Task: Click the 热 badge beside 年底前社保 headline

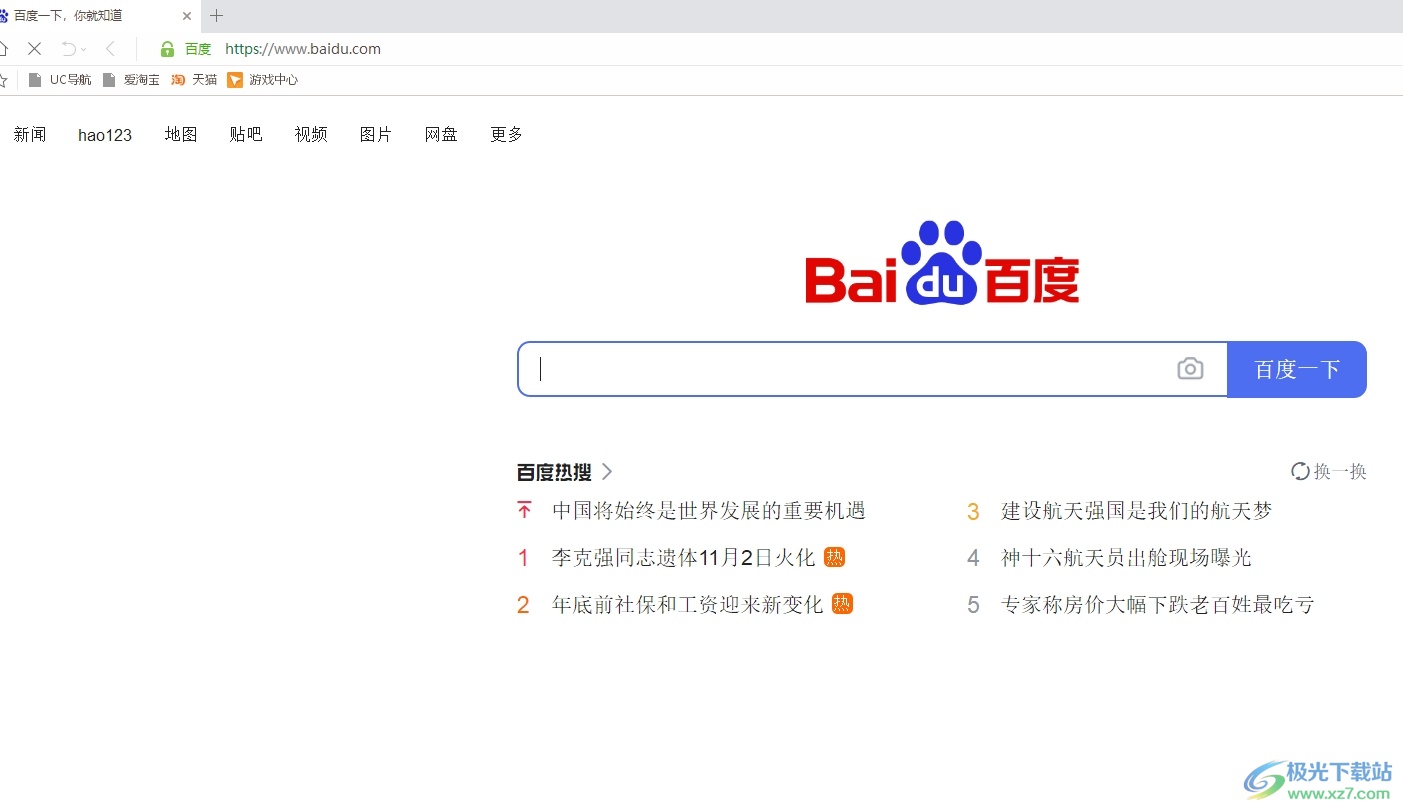Action: (843, 604)
